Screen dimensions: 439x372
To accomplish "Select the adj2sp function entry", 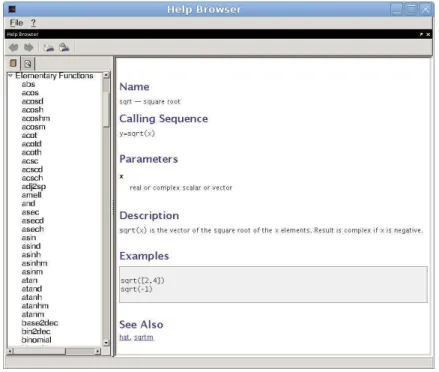I will (34, 186).
